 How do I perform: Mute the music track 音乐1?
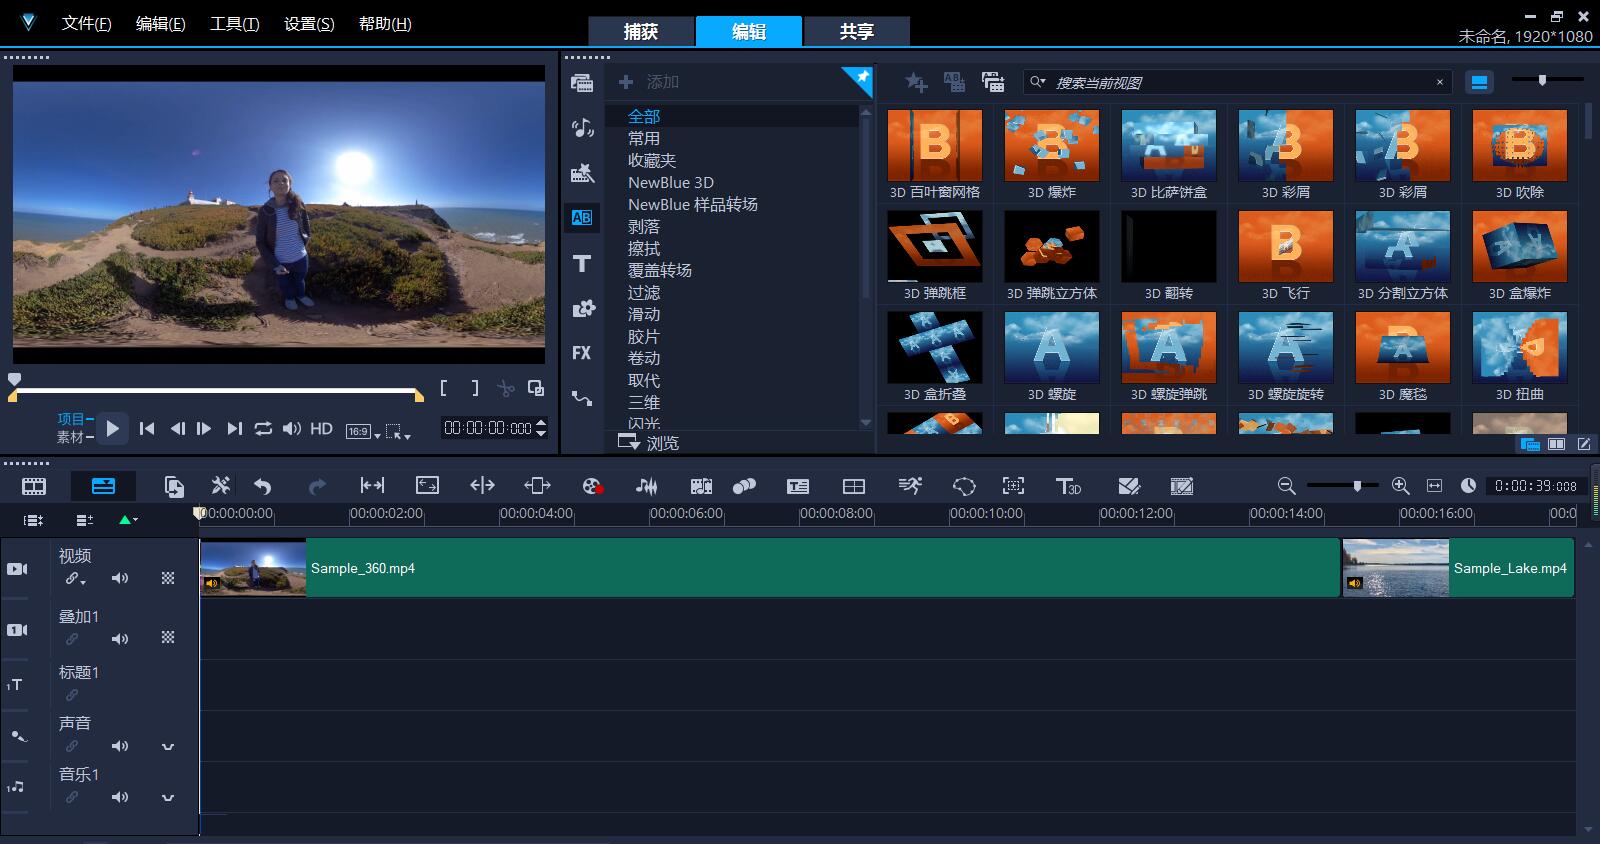pos(120,797)
